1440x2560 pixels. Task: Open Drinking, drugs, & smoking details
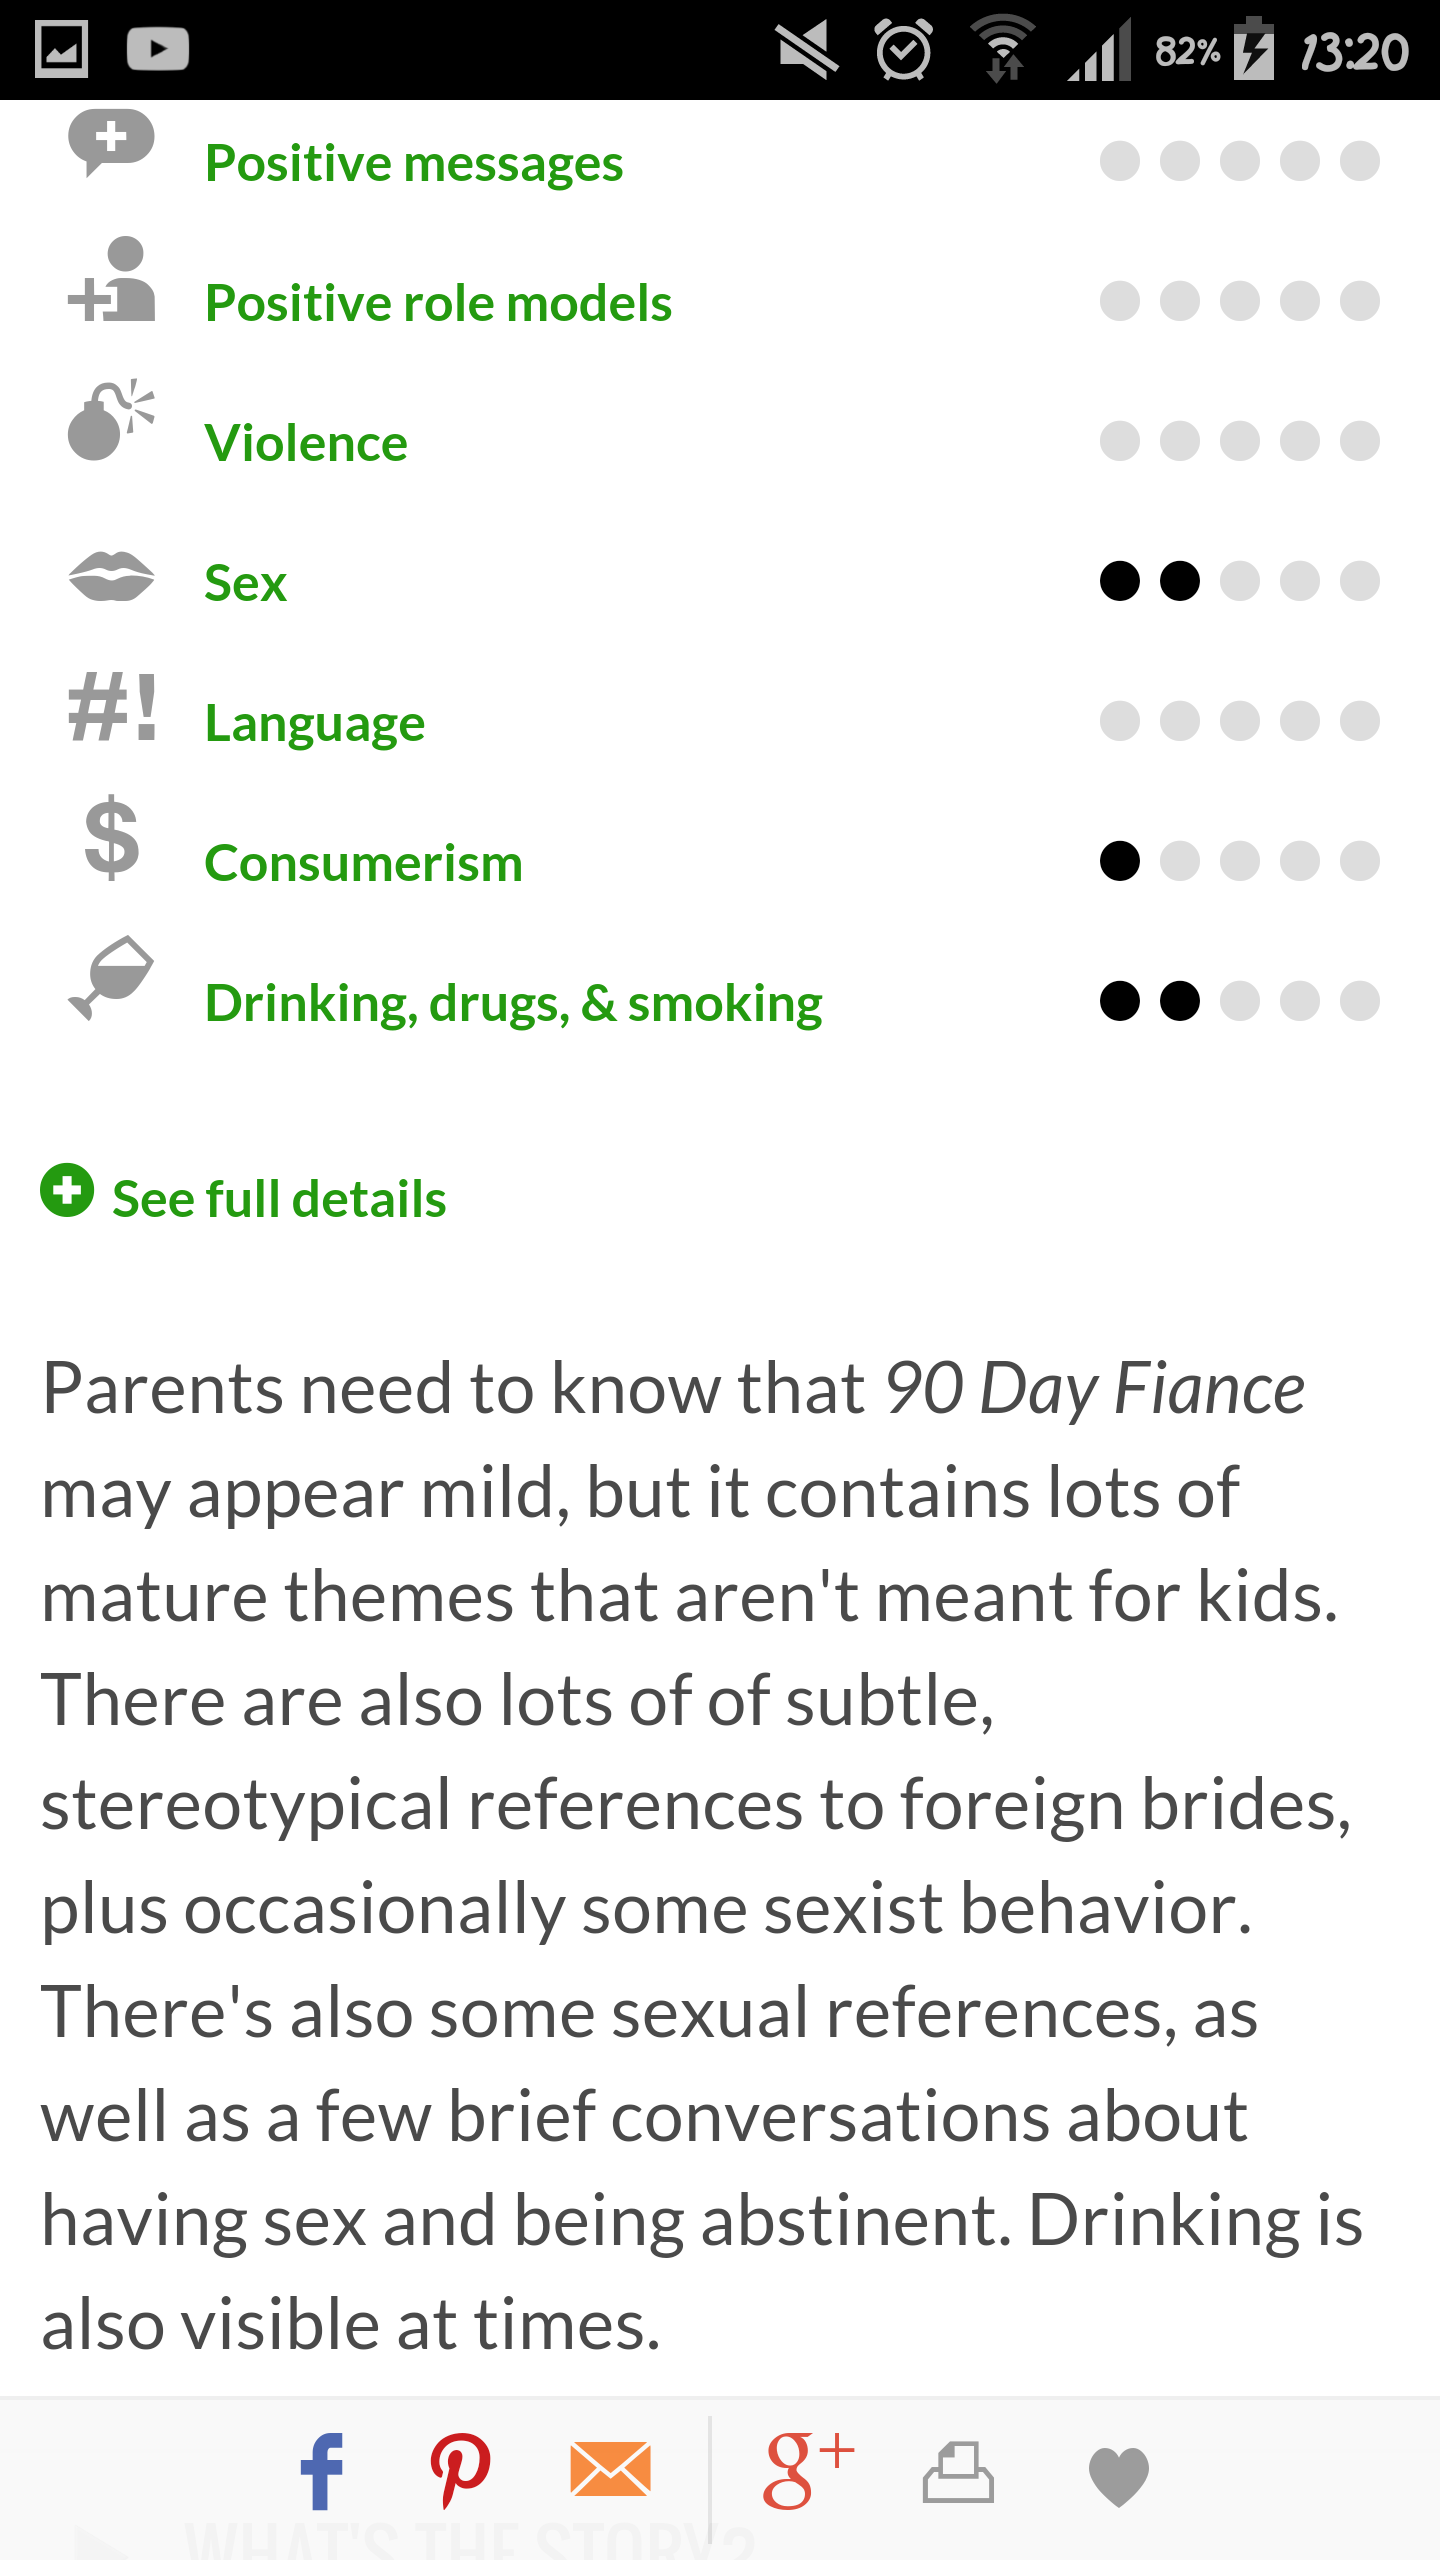point(513,1003)
